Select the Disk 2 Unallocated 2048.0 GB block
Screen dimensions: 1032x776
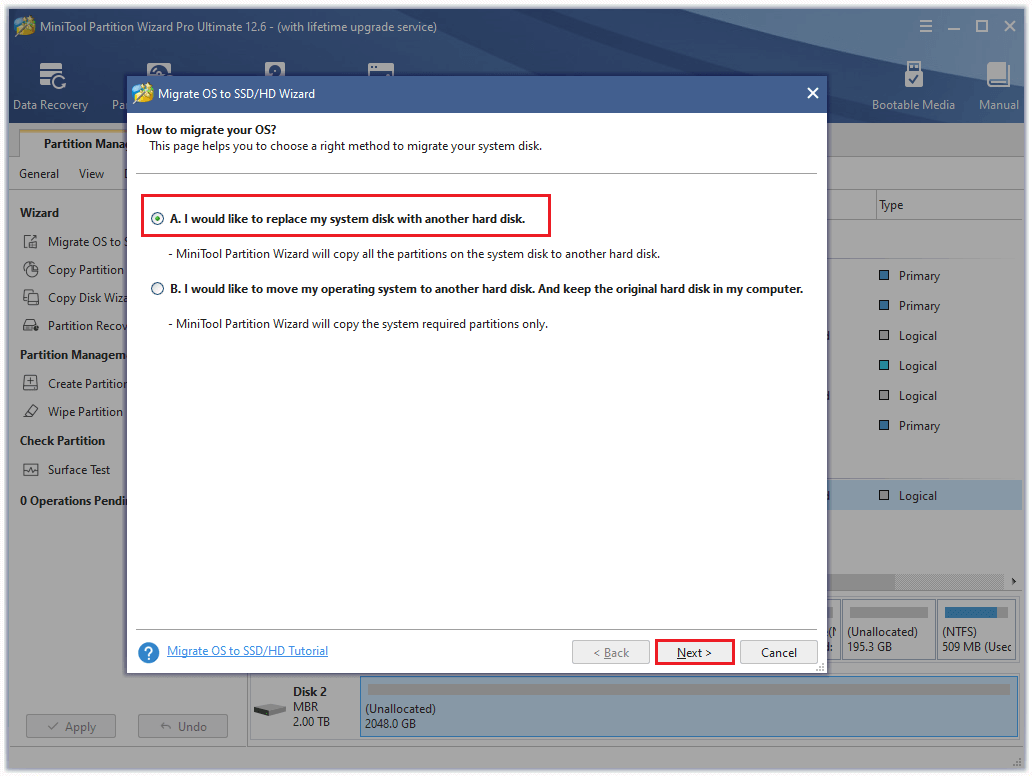[x=688, y=706]
